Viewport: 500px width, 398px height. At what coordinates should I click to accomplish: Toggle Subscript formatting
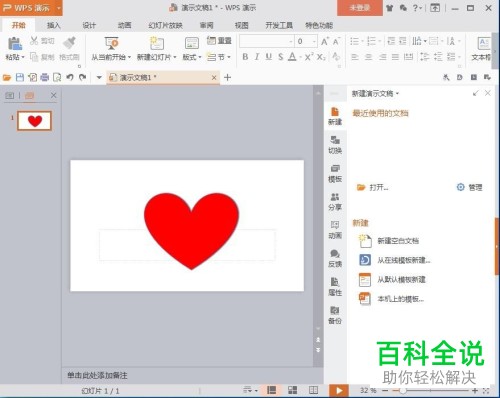321,57
